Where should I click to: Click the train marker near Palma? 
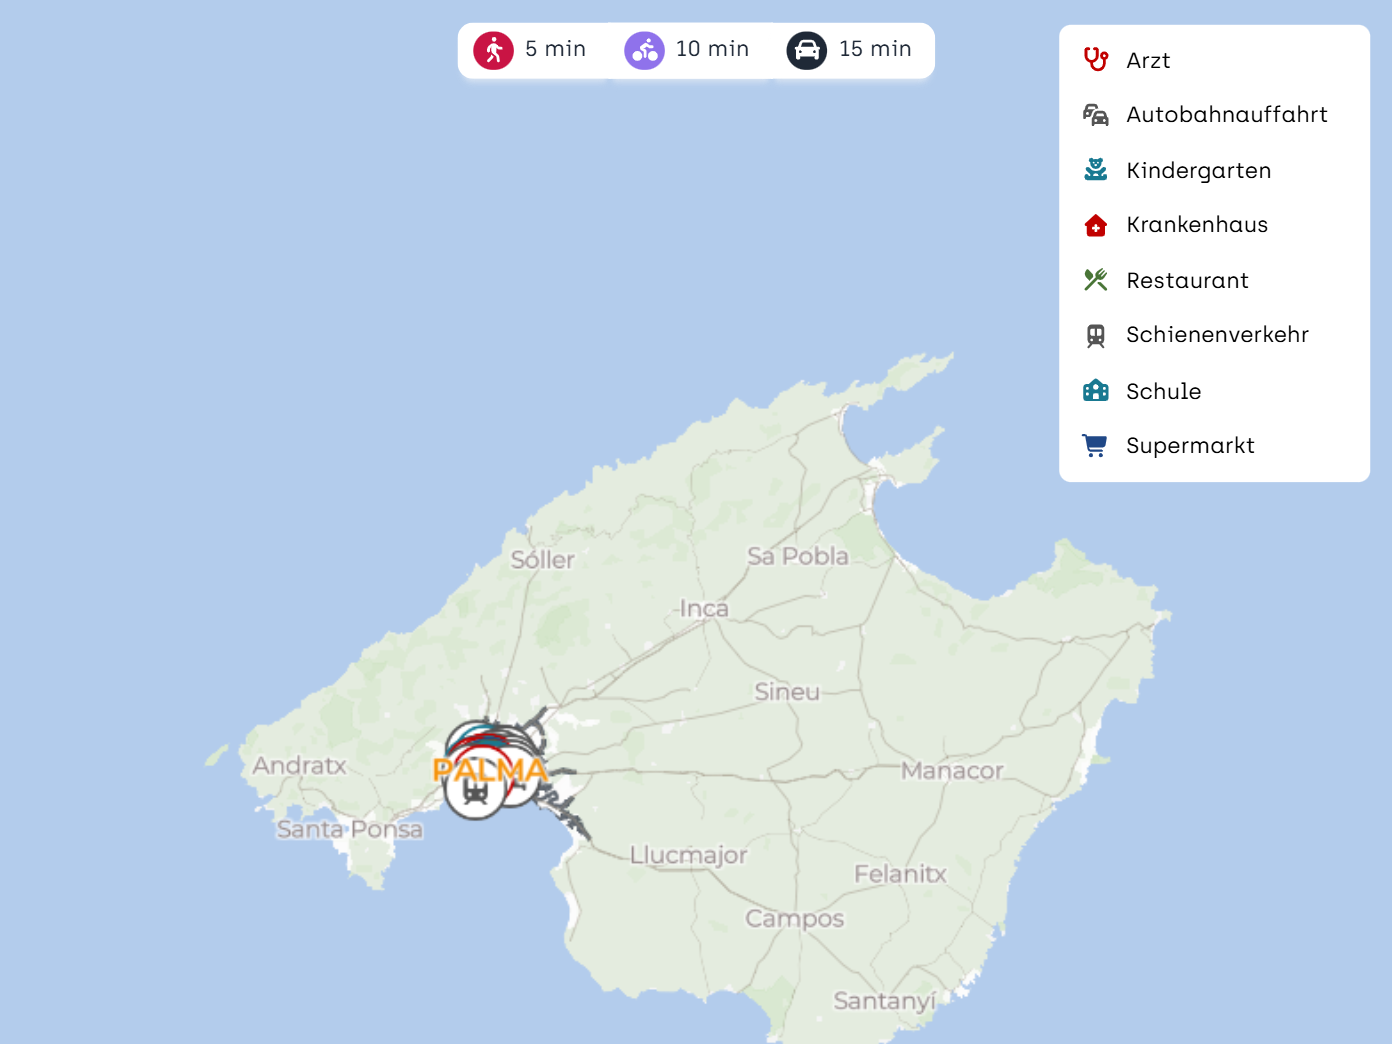(x=475, y=793)
